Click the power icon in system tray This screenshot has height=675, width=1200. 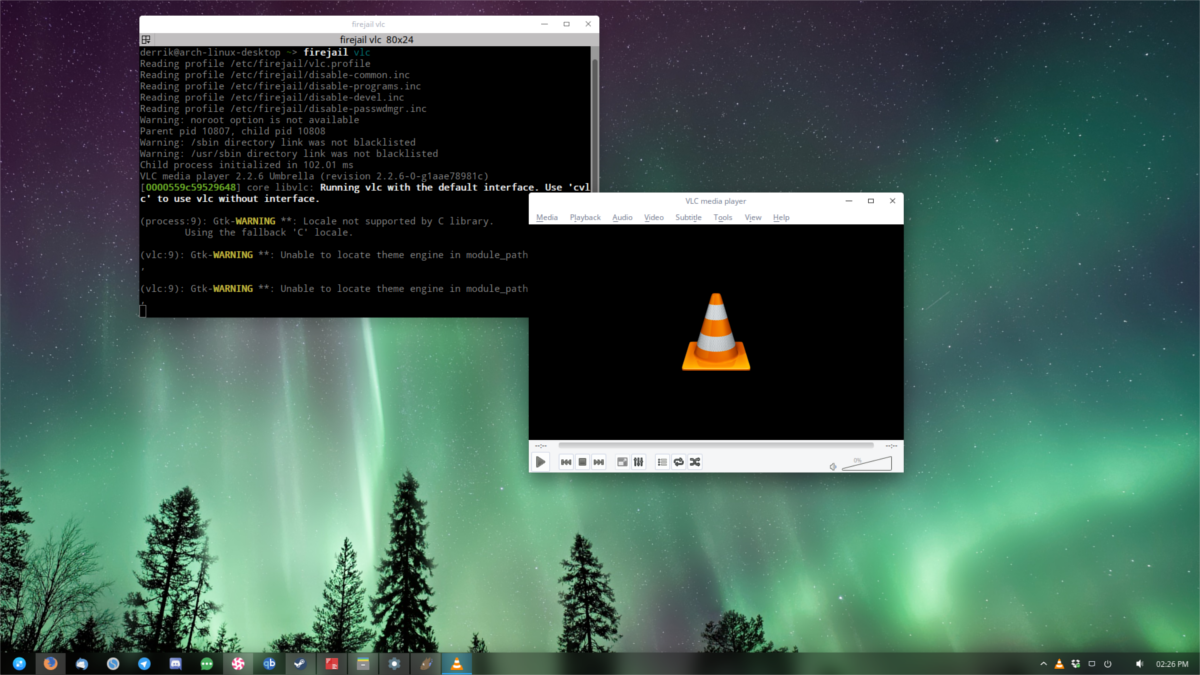click(1107, 664)
